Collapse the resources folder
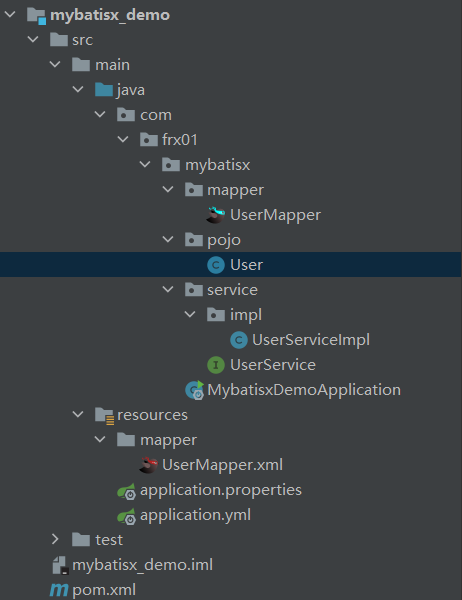The width and height of the screenshot is (462, 600). click(78, 414)
